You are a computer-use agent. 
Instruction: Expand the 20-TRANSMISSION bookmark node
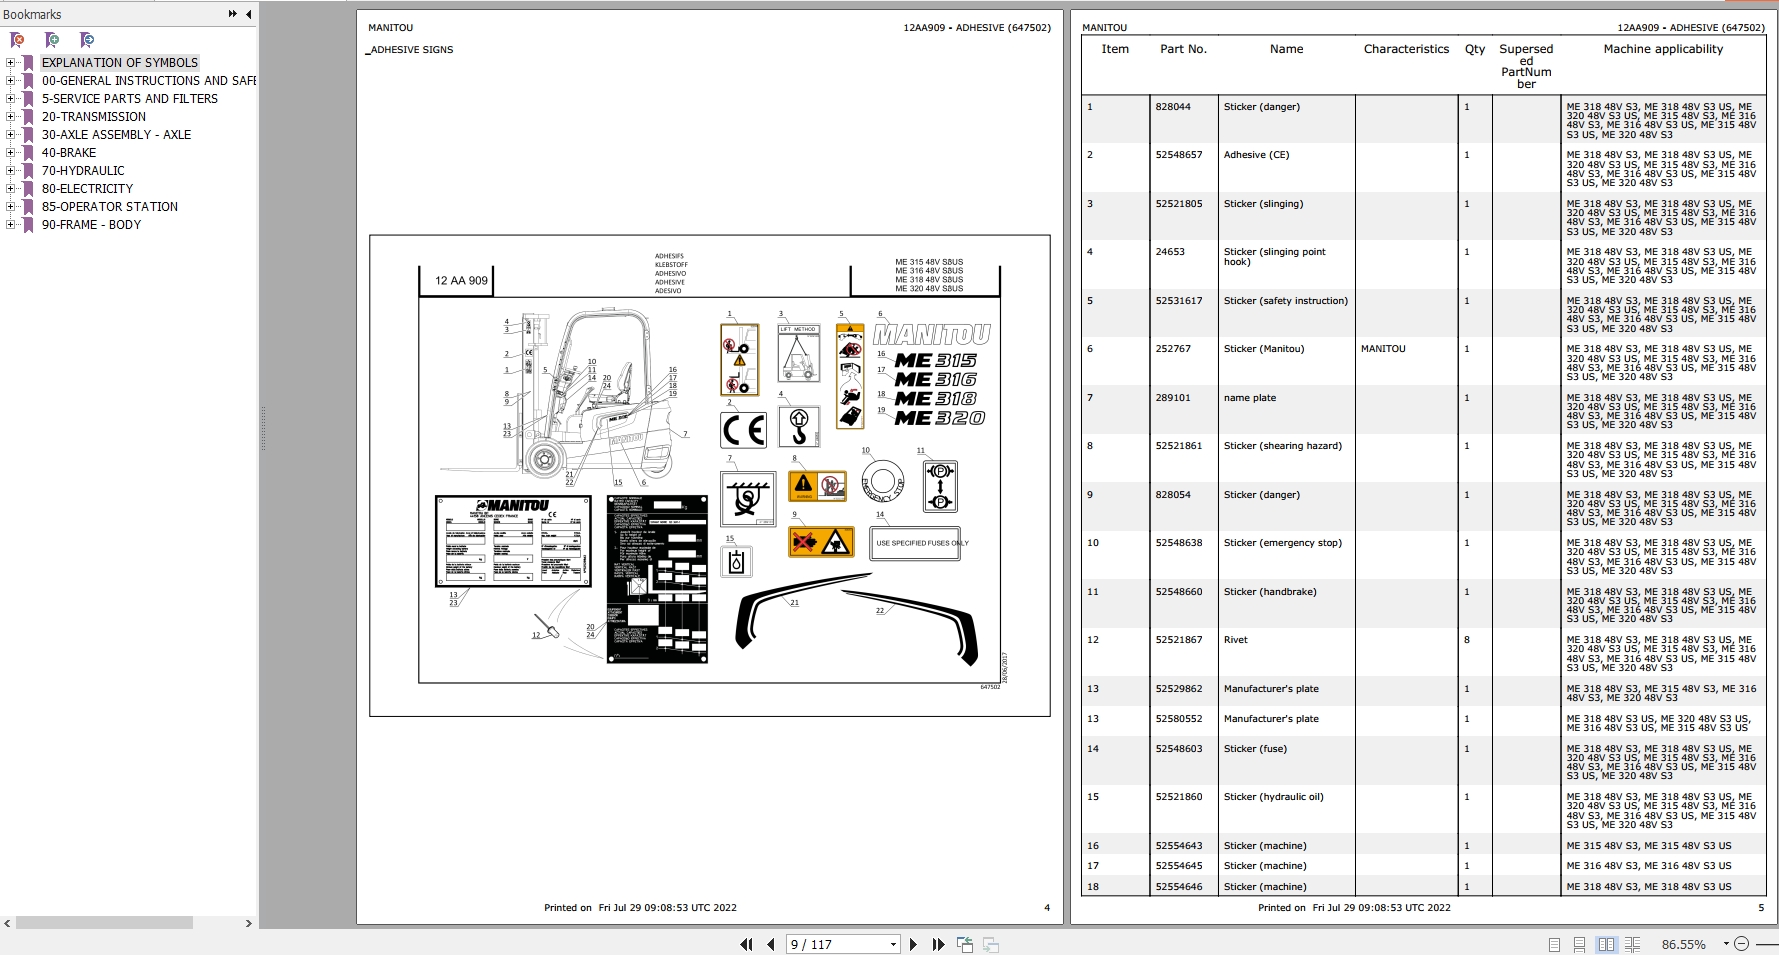coord(11,117)
